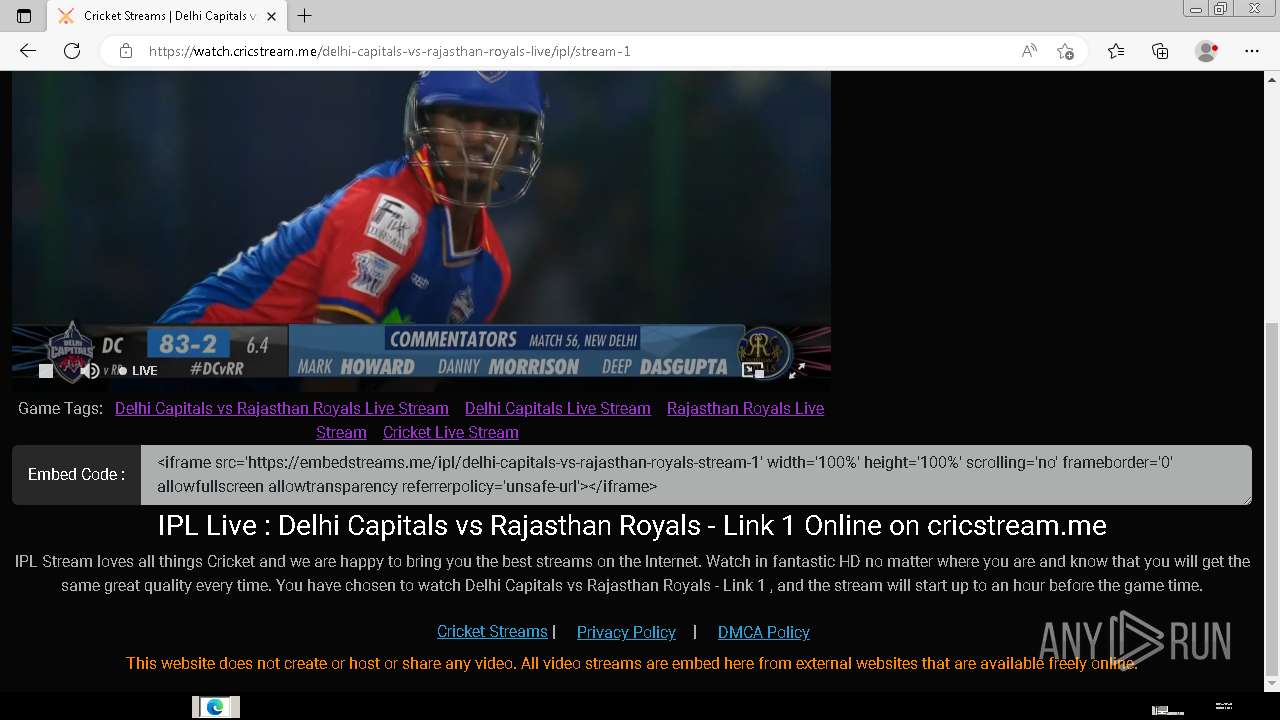Screen dimensions: 1280x720
Task: Click inside the embed code text area
Action: pos(696,475)
